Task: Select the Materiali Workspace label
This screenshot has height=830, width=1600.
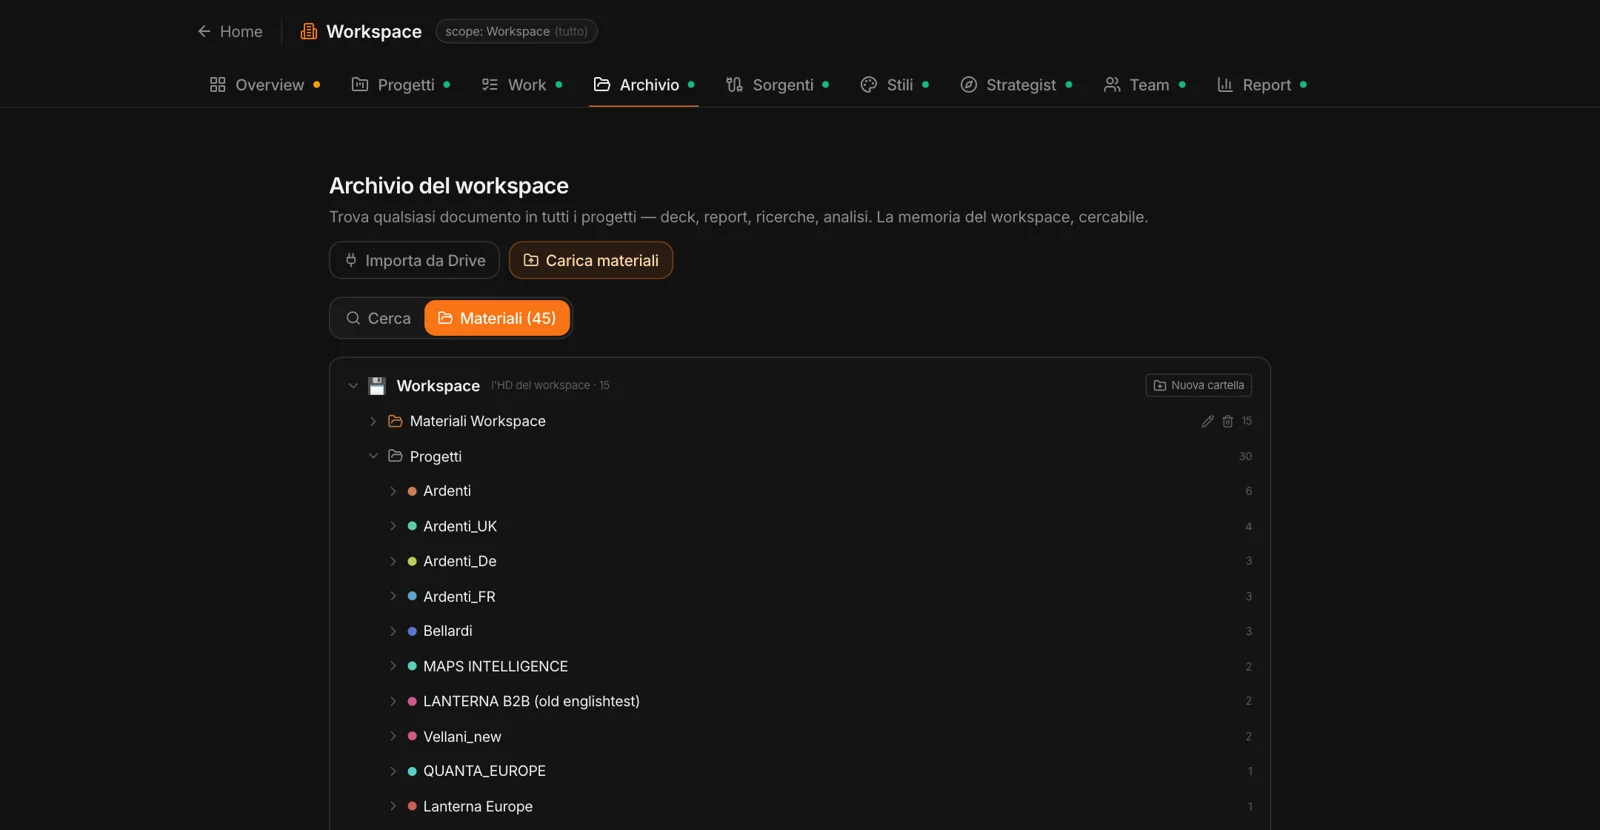Action: [x=478, y=421]
